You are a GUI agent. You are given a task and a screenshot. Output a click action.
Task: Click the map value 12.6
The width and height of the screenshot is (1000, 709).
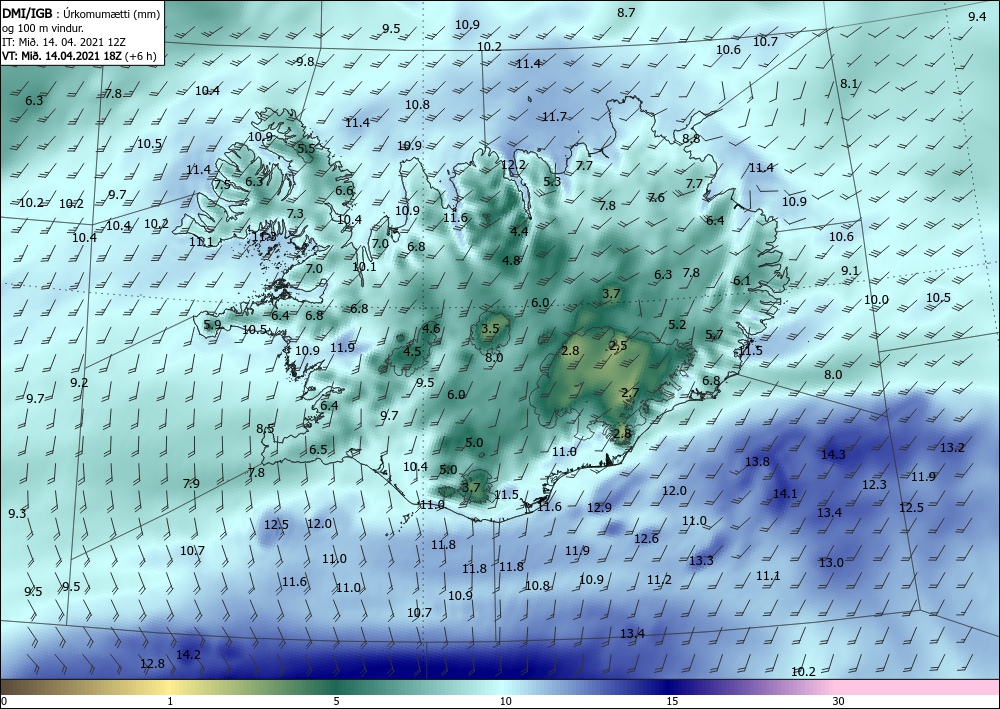click(646, 539)
